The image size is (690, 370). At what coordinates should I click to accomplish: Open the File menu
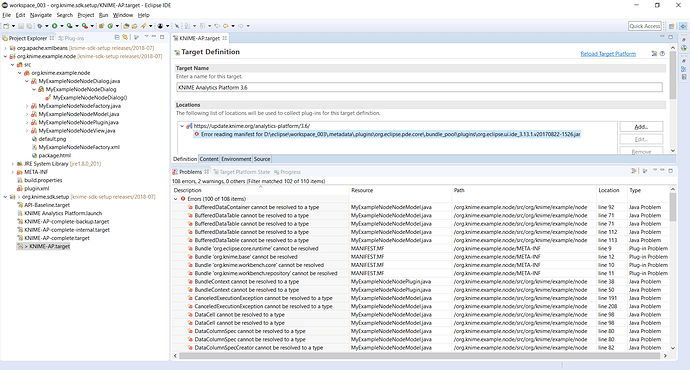[x=7, y=15]
